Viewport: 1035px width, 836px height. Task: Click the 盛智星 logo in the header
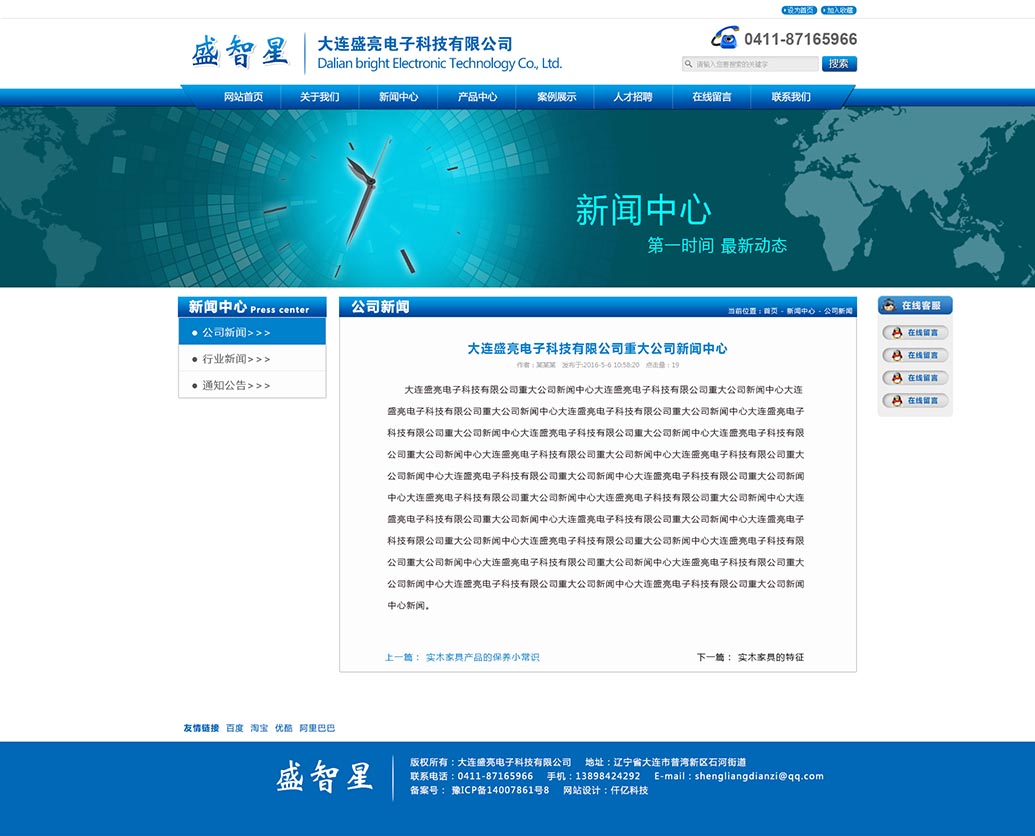click(x=240, y=52)
